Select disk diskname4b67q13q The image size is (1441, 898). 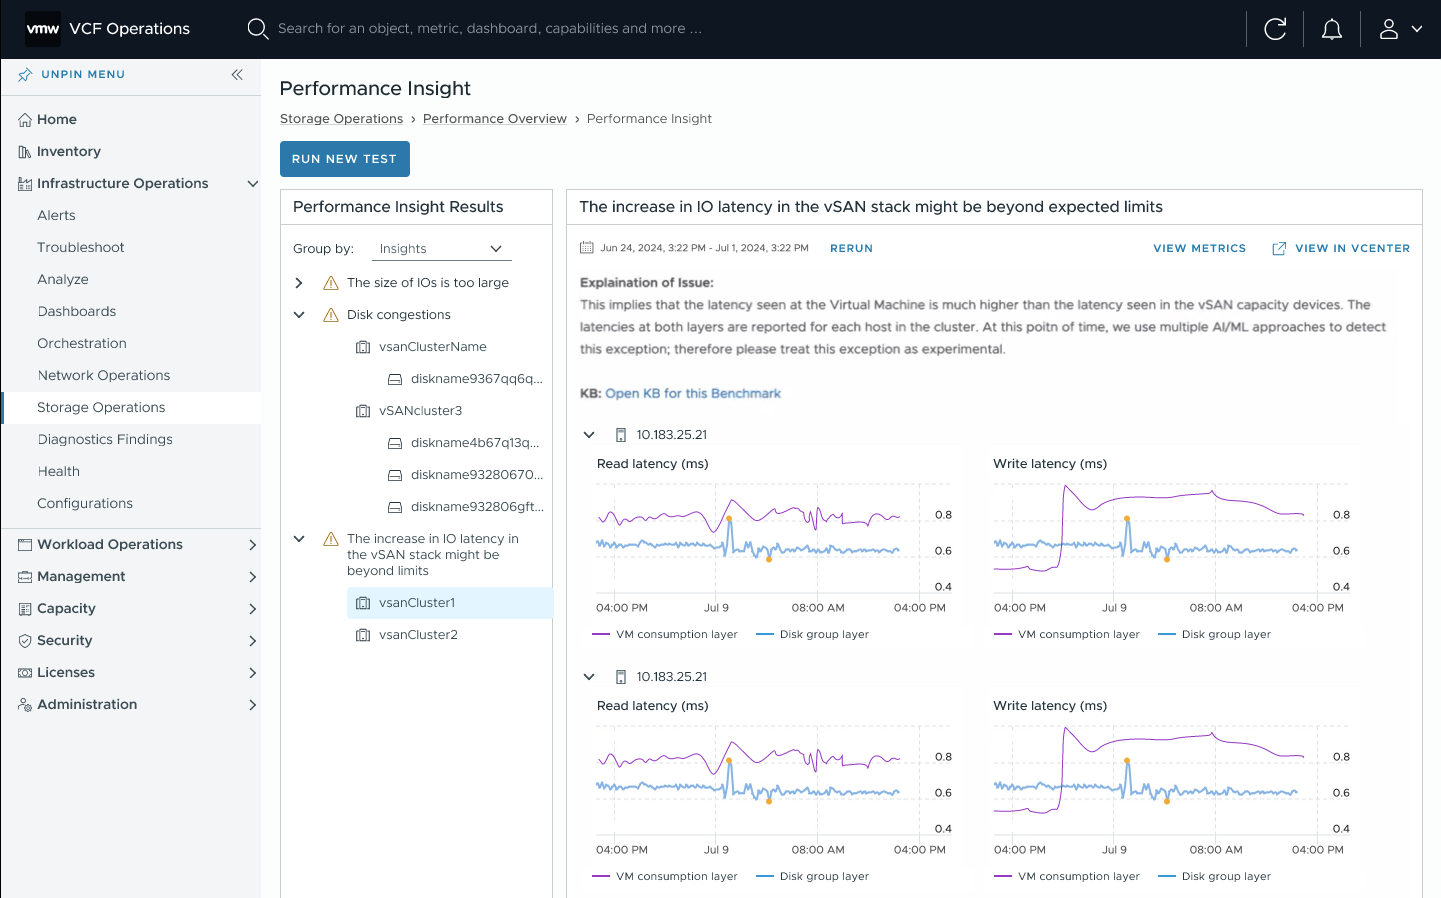(x=475, y=443)
